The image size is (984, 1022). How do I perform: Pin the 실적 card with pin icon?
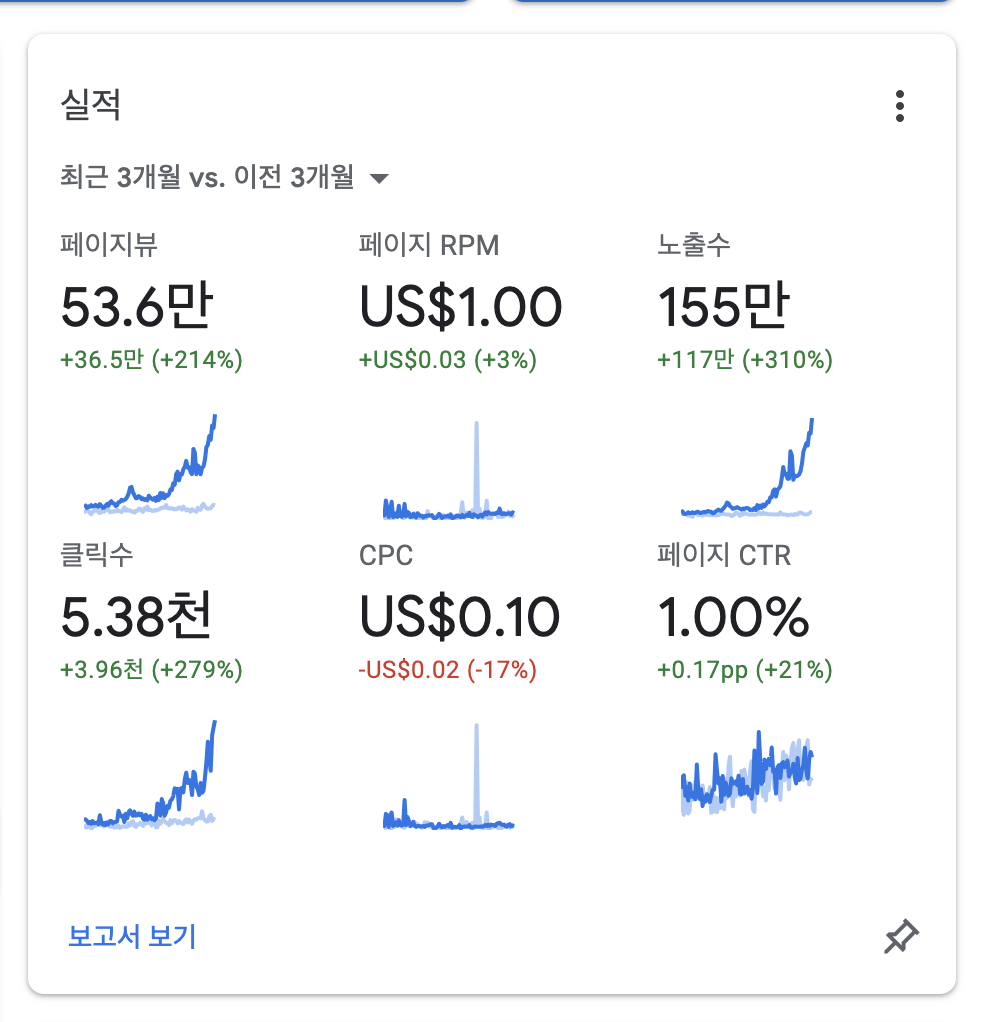coord(901,937)
